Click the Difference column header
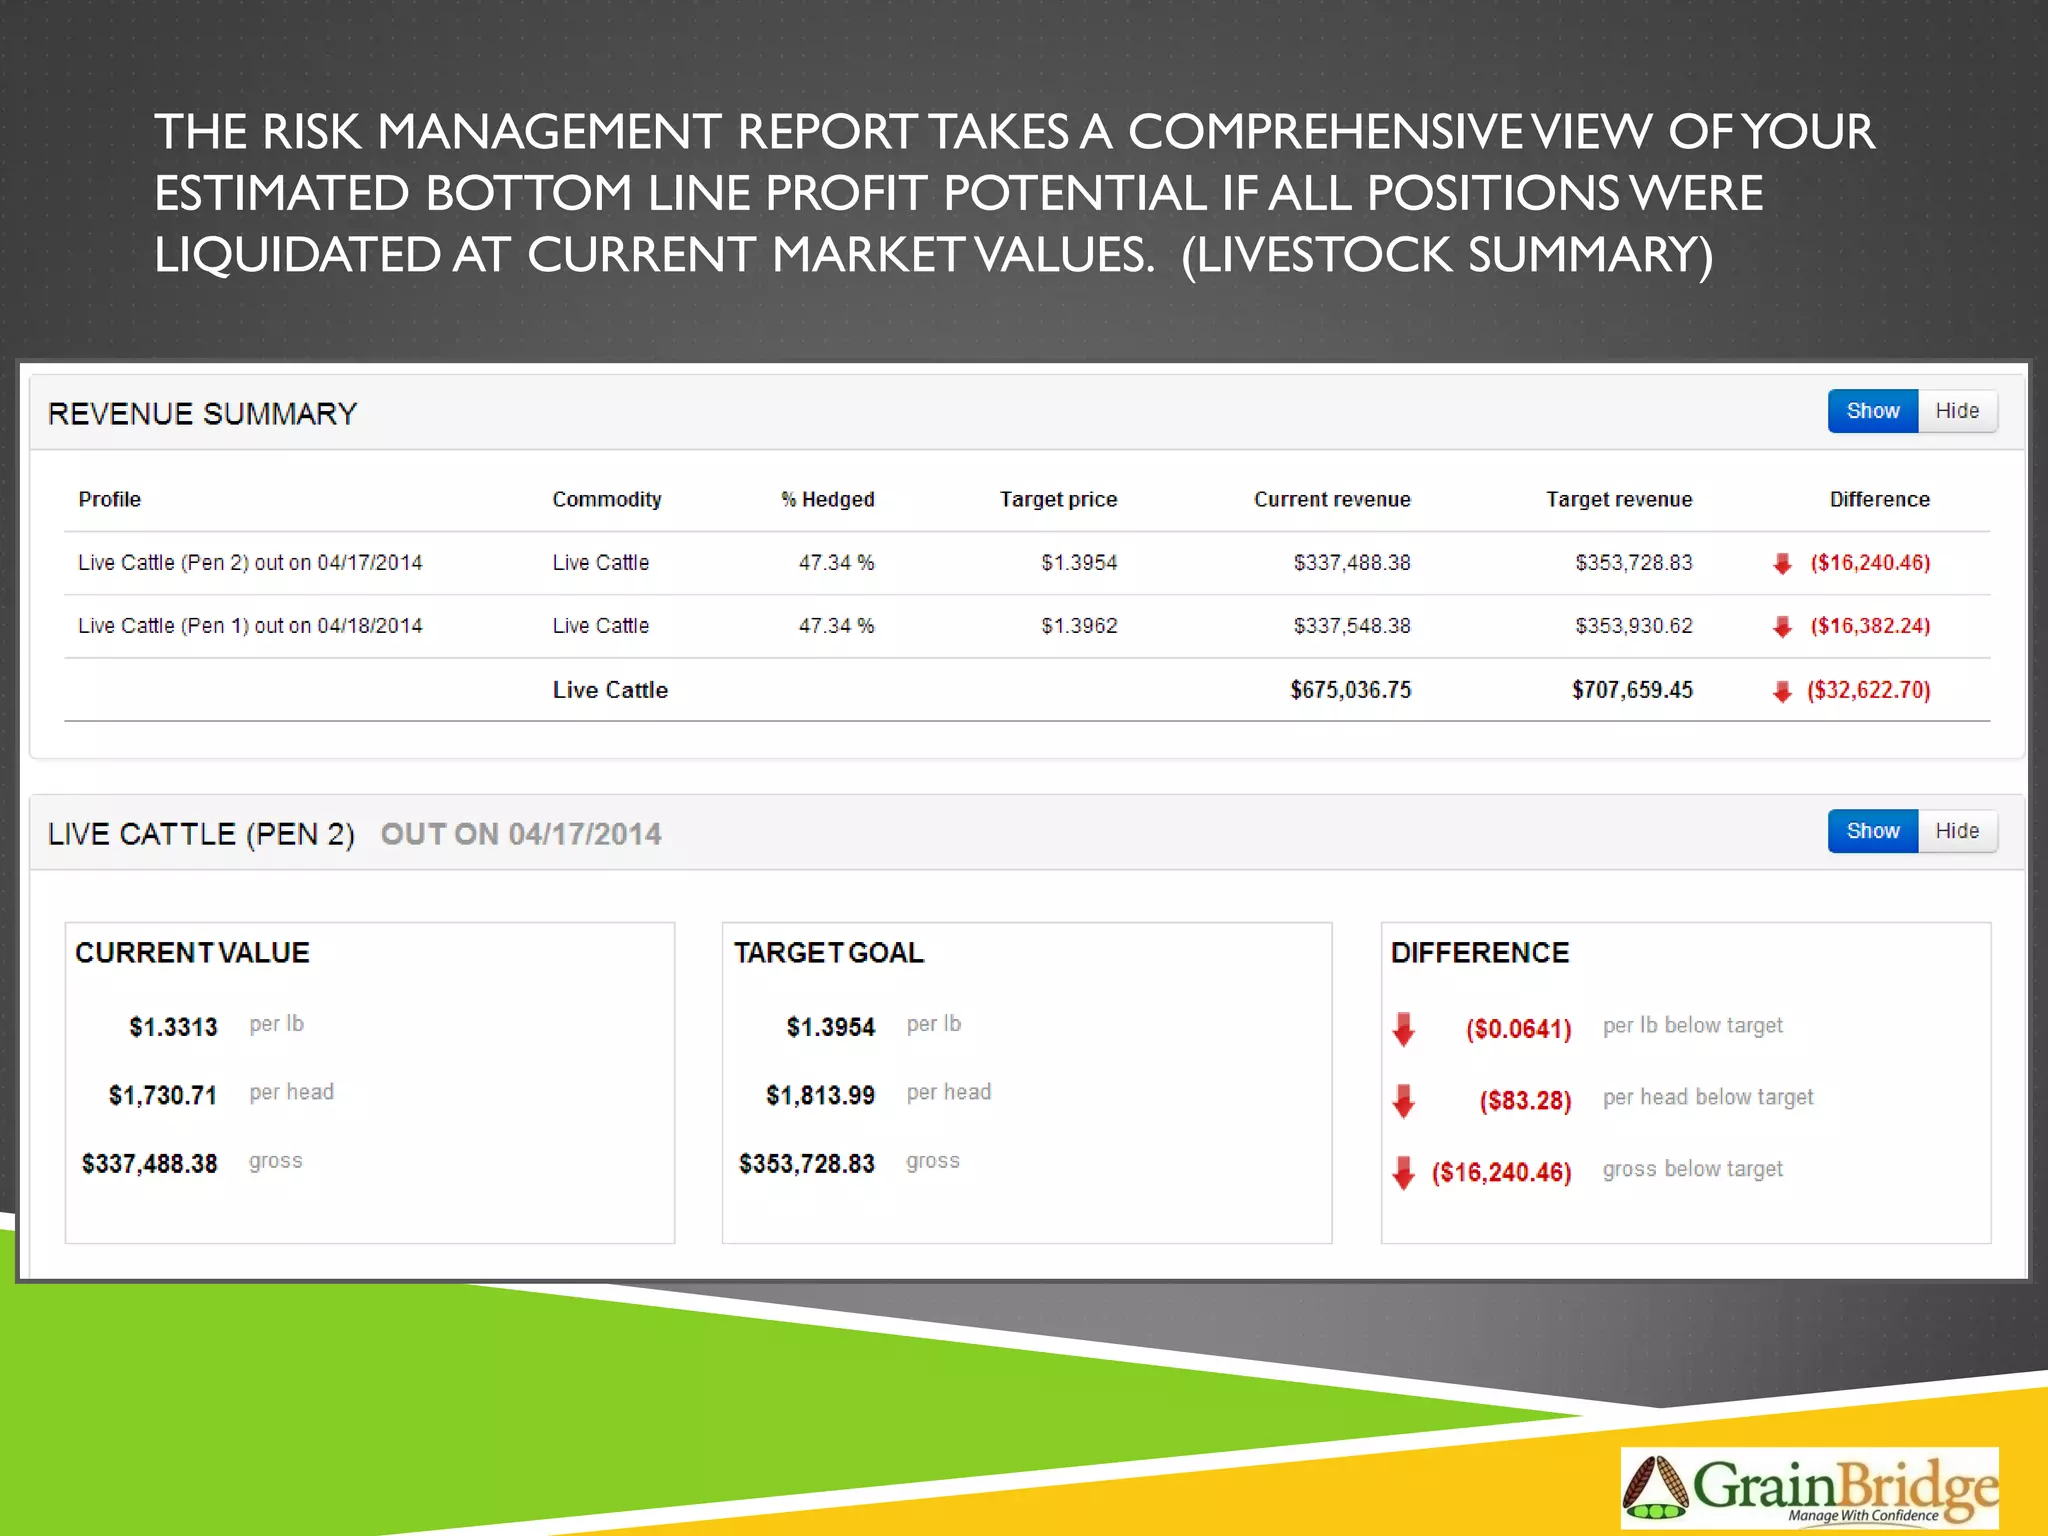This screenshot has width=2048, height=1536. [x=1879, y=499]
